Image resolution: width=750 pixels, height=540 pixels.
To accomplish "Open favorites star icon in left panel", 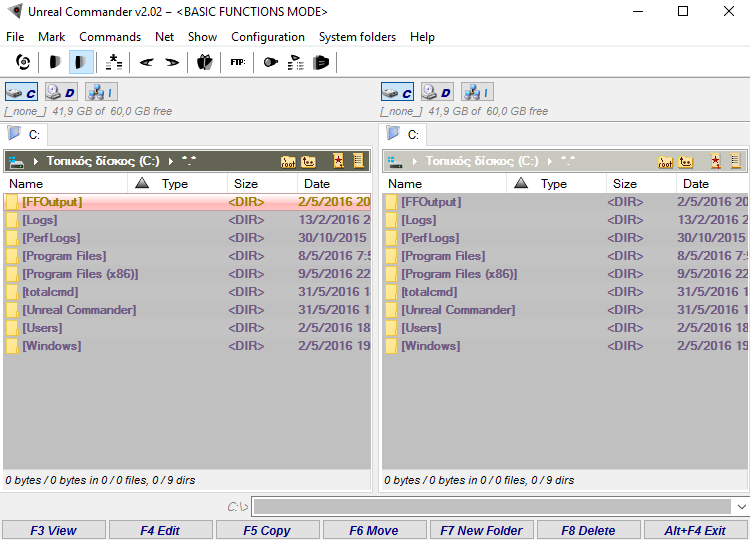I will click(338, 161).
